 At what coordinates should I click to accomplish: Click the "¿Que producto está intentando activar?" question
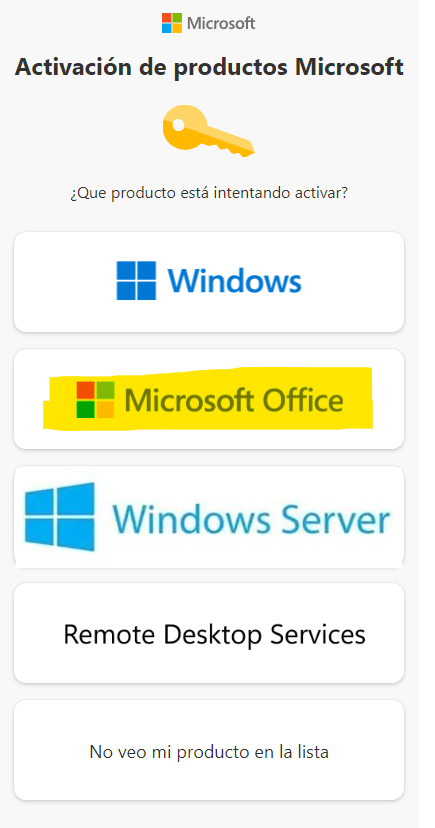[209, 193]
